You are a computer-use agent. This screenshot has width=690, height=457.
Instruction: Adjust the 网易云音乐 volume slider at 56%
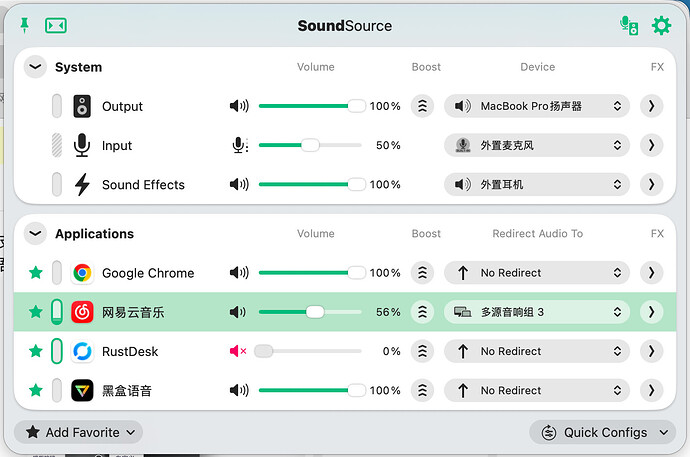[310, 312]
